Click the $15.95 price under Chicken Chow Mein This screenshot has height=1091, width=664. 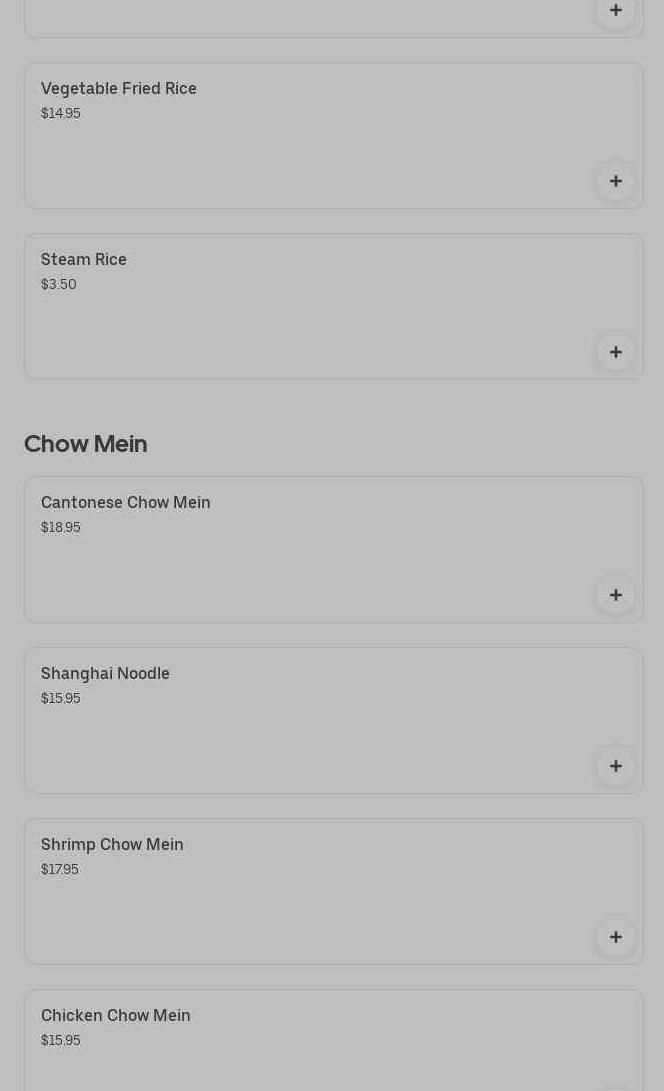pyautogui.click(x=61, y=1041)
